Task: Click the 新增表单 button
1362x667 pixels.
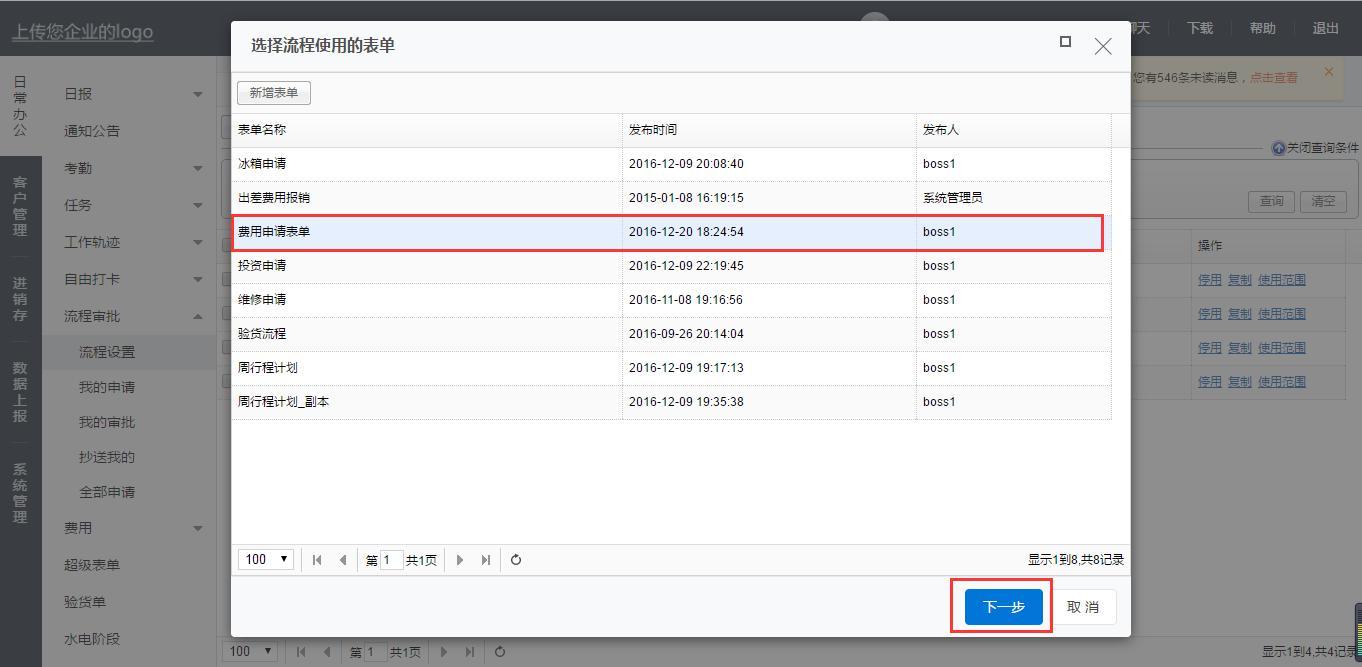Action: pos(274,93)
